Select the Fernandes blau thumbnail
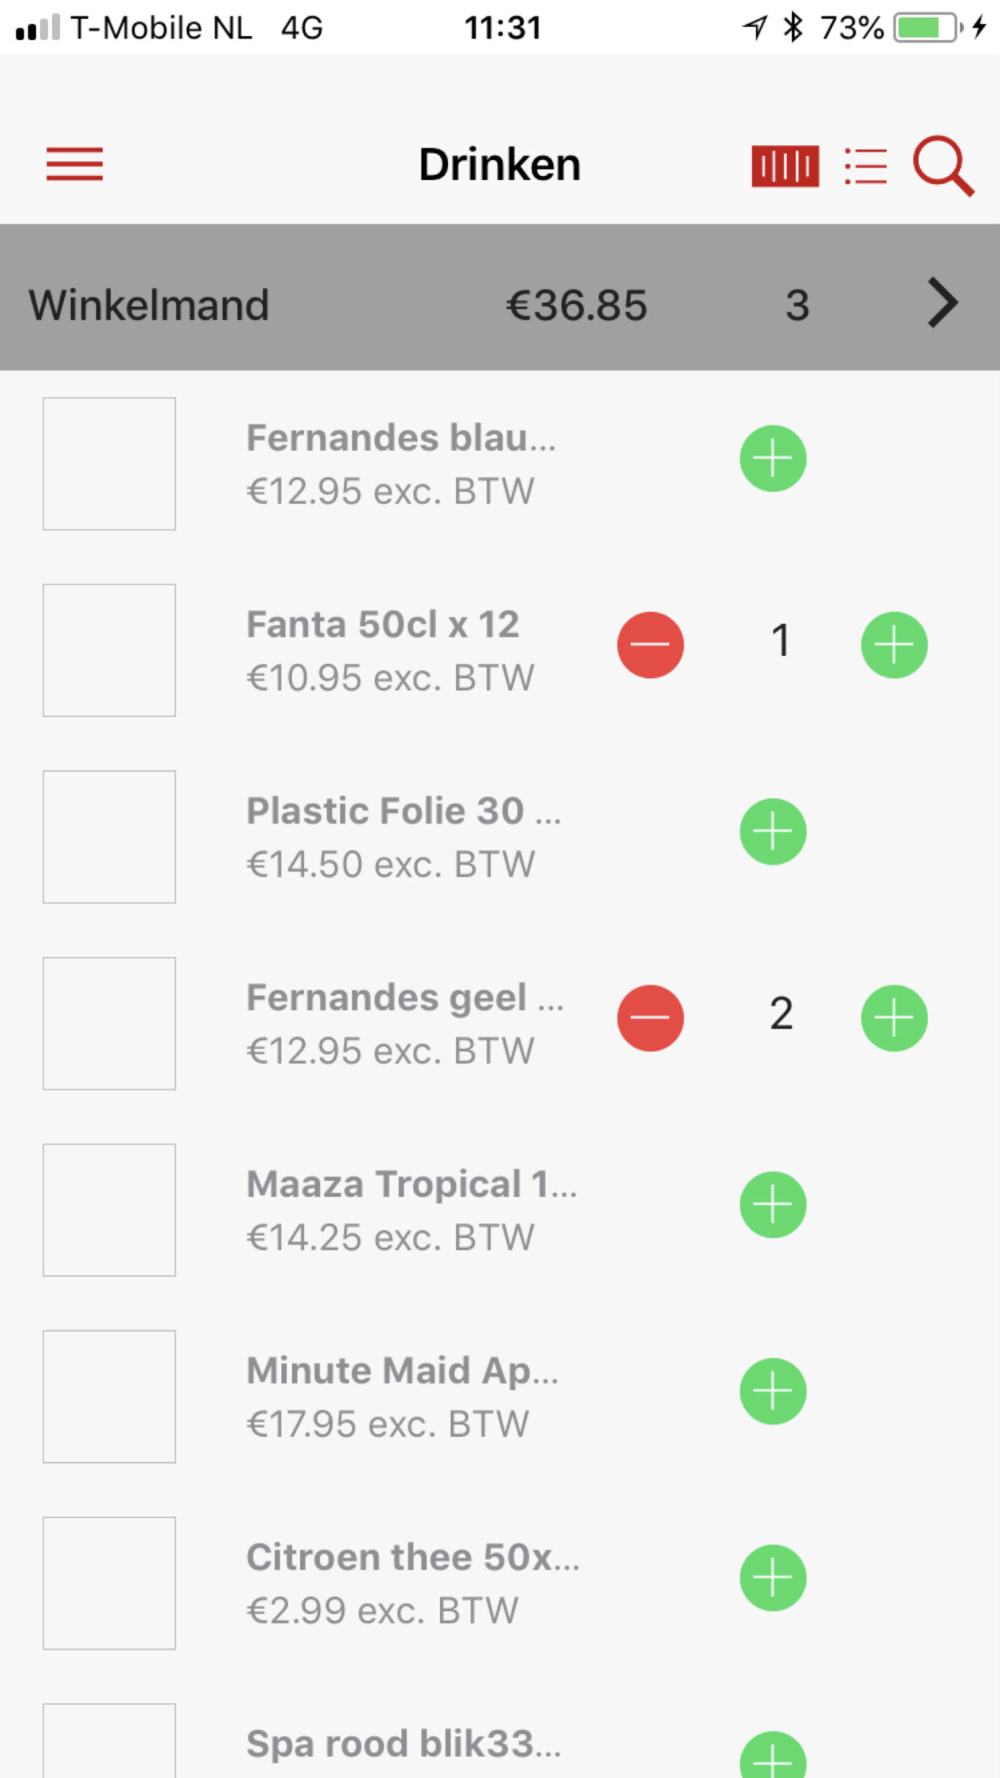 (109, 464)
